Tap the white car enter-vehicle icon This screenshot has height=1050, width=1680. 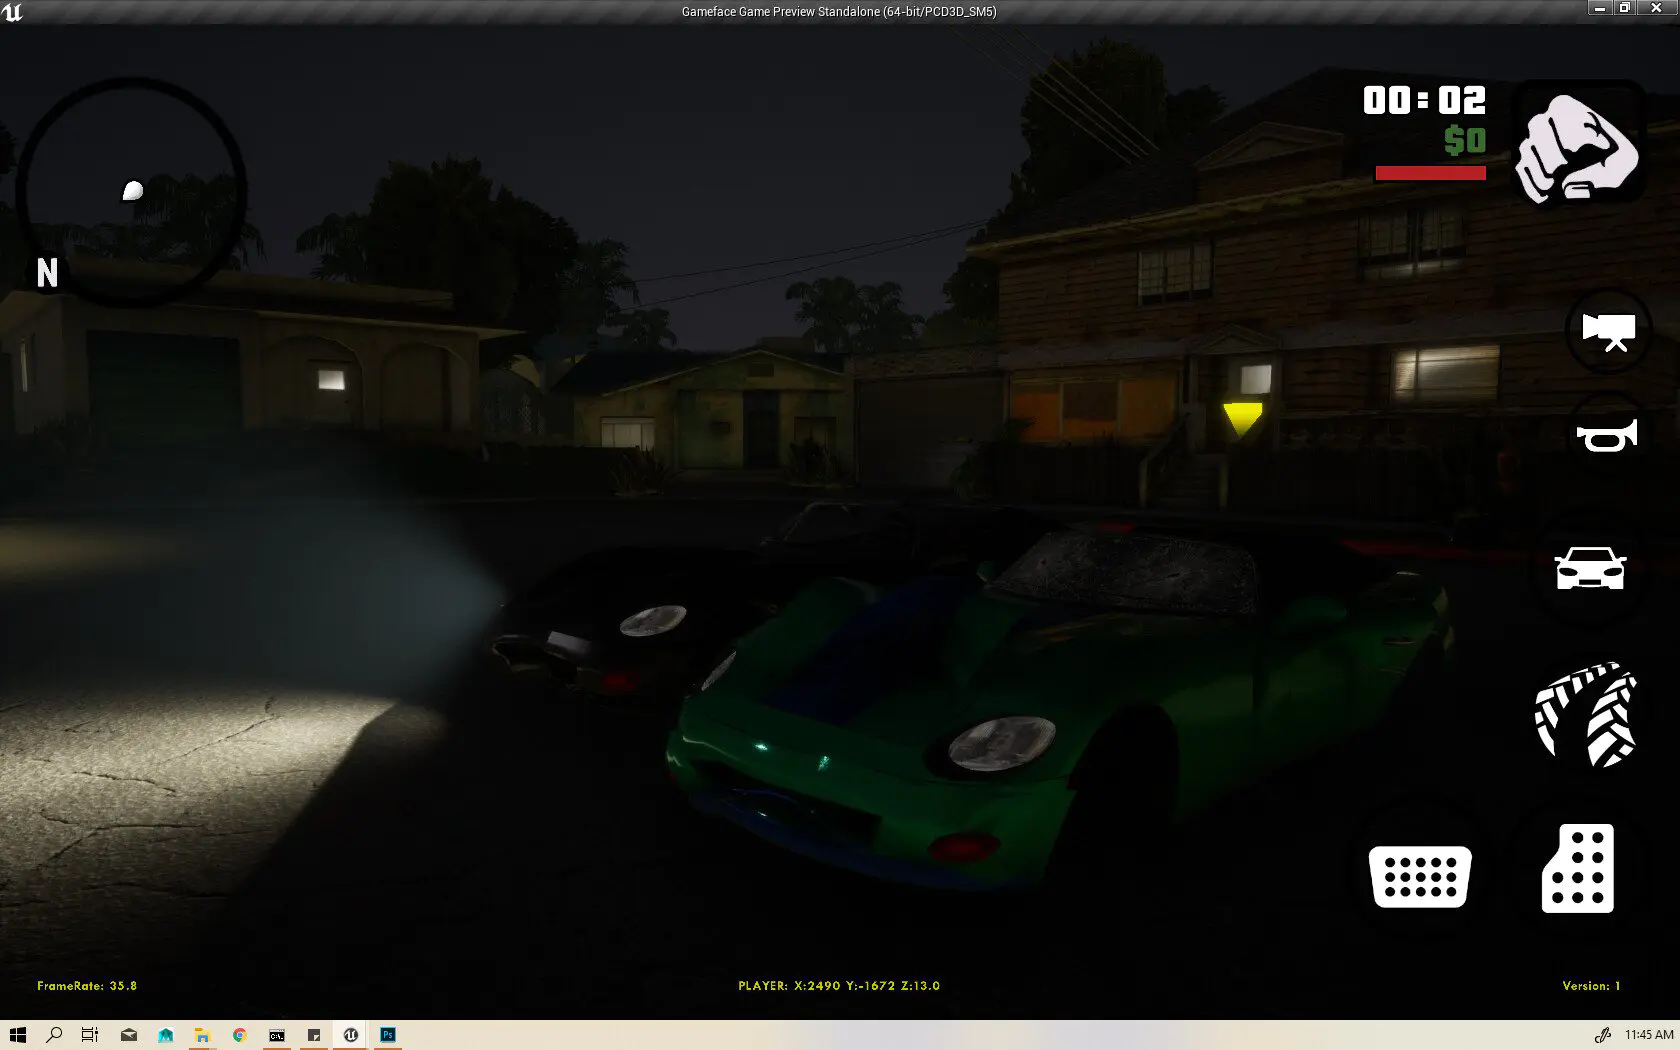(x=1590, y=568)
